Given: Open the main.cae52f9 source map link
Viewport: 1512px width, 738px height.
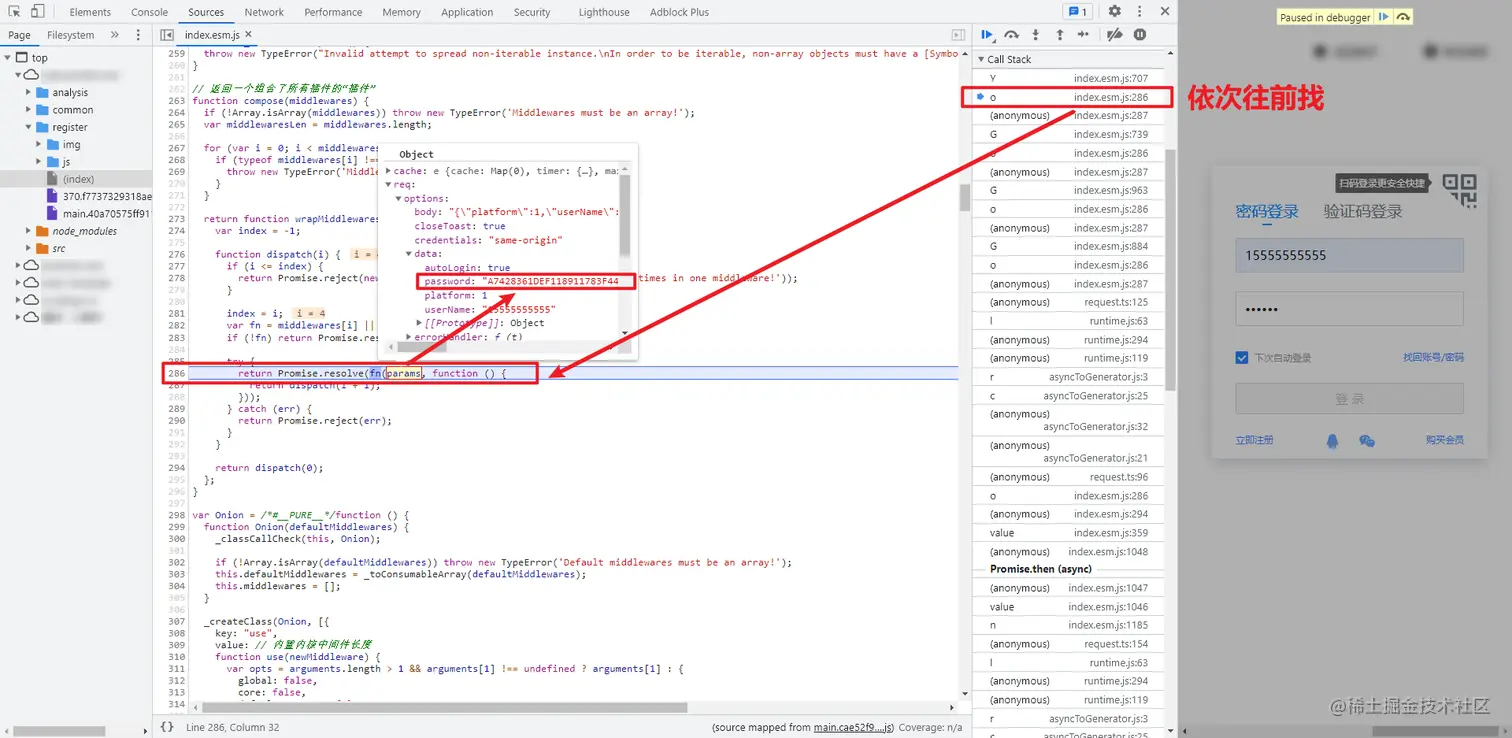Looking at the screenshot, I should (854, 727).
